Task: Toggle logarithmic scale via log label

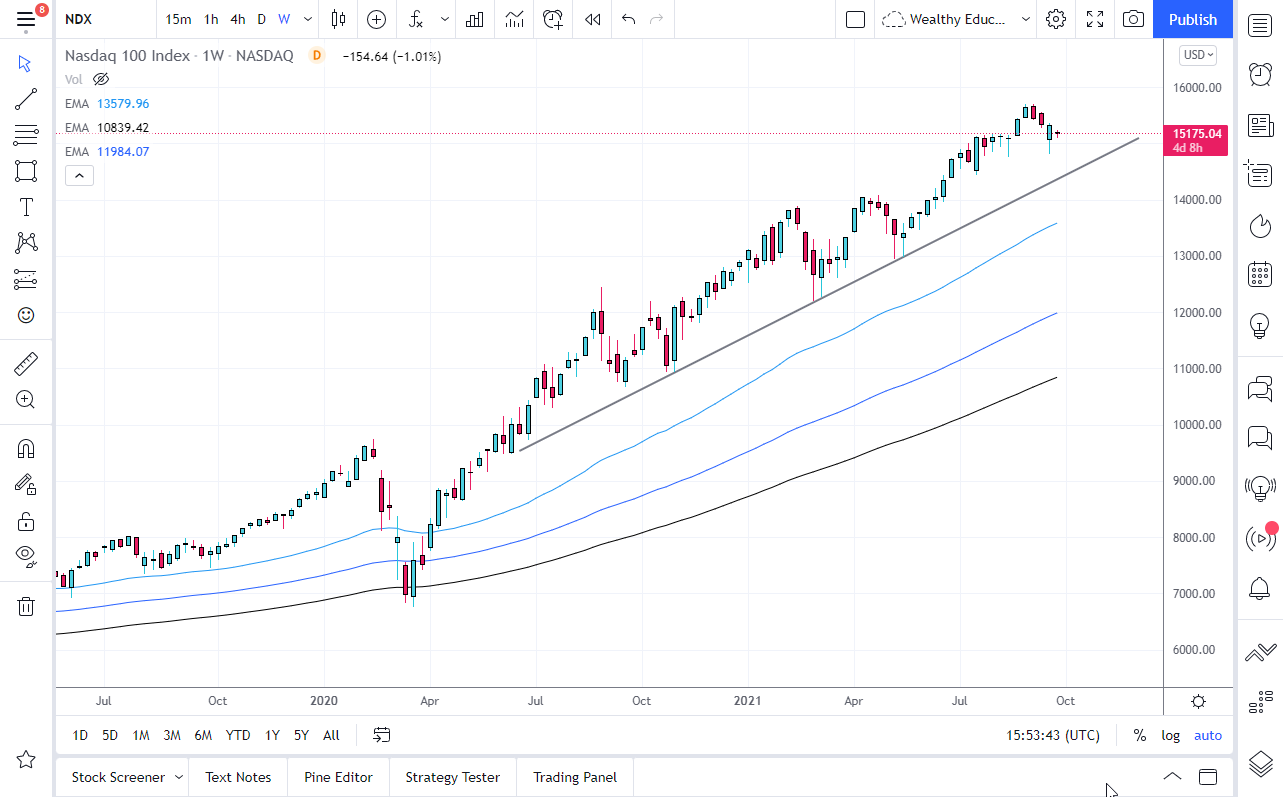Action: tap(1170, 735)
